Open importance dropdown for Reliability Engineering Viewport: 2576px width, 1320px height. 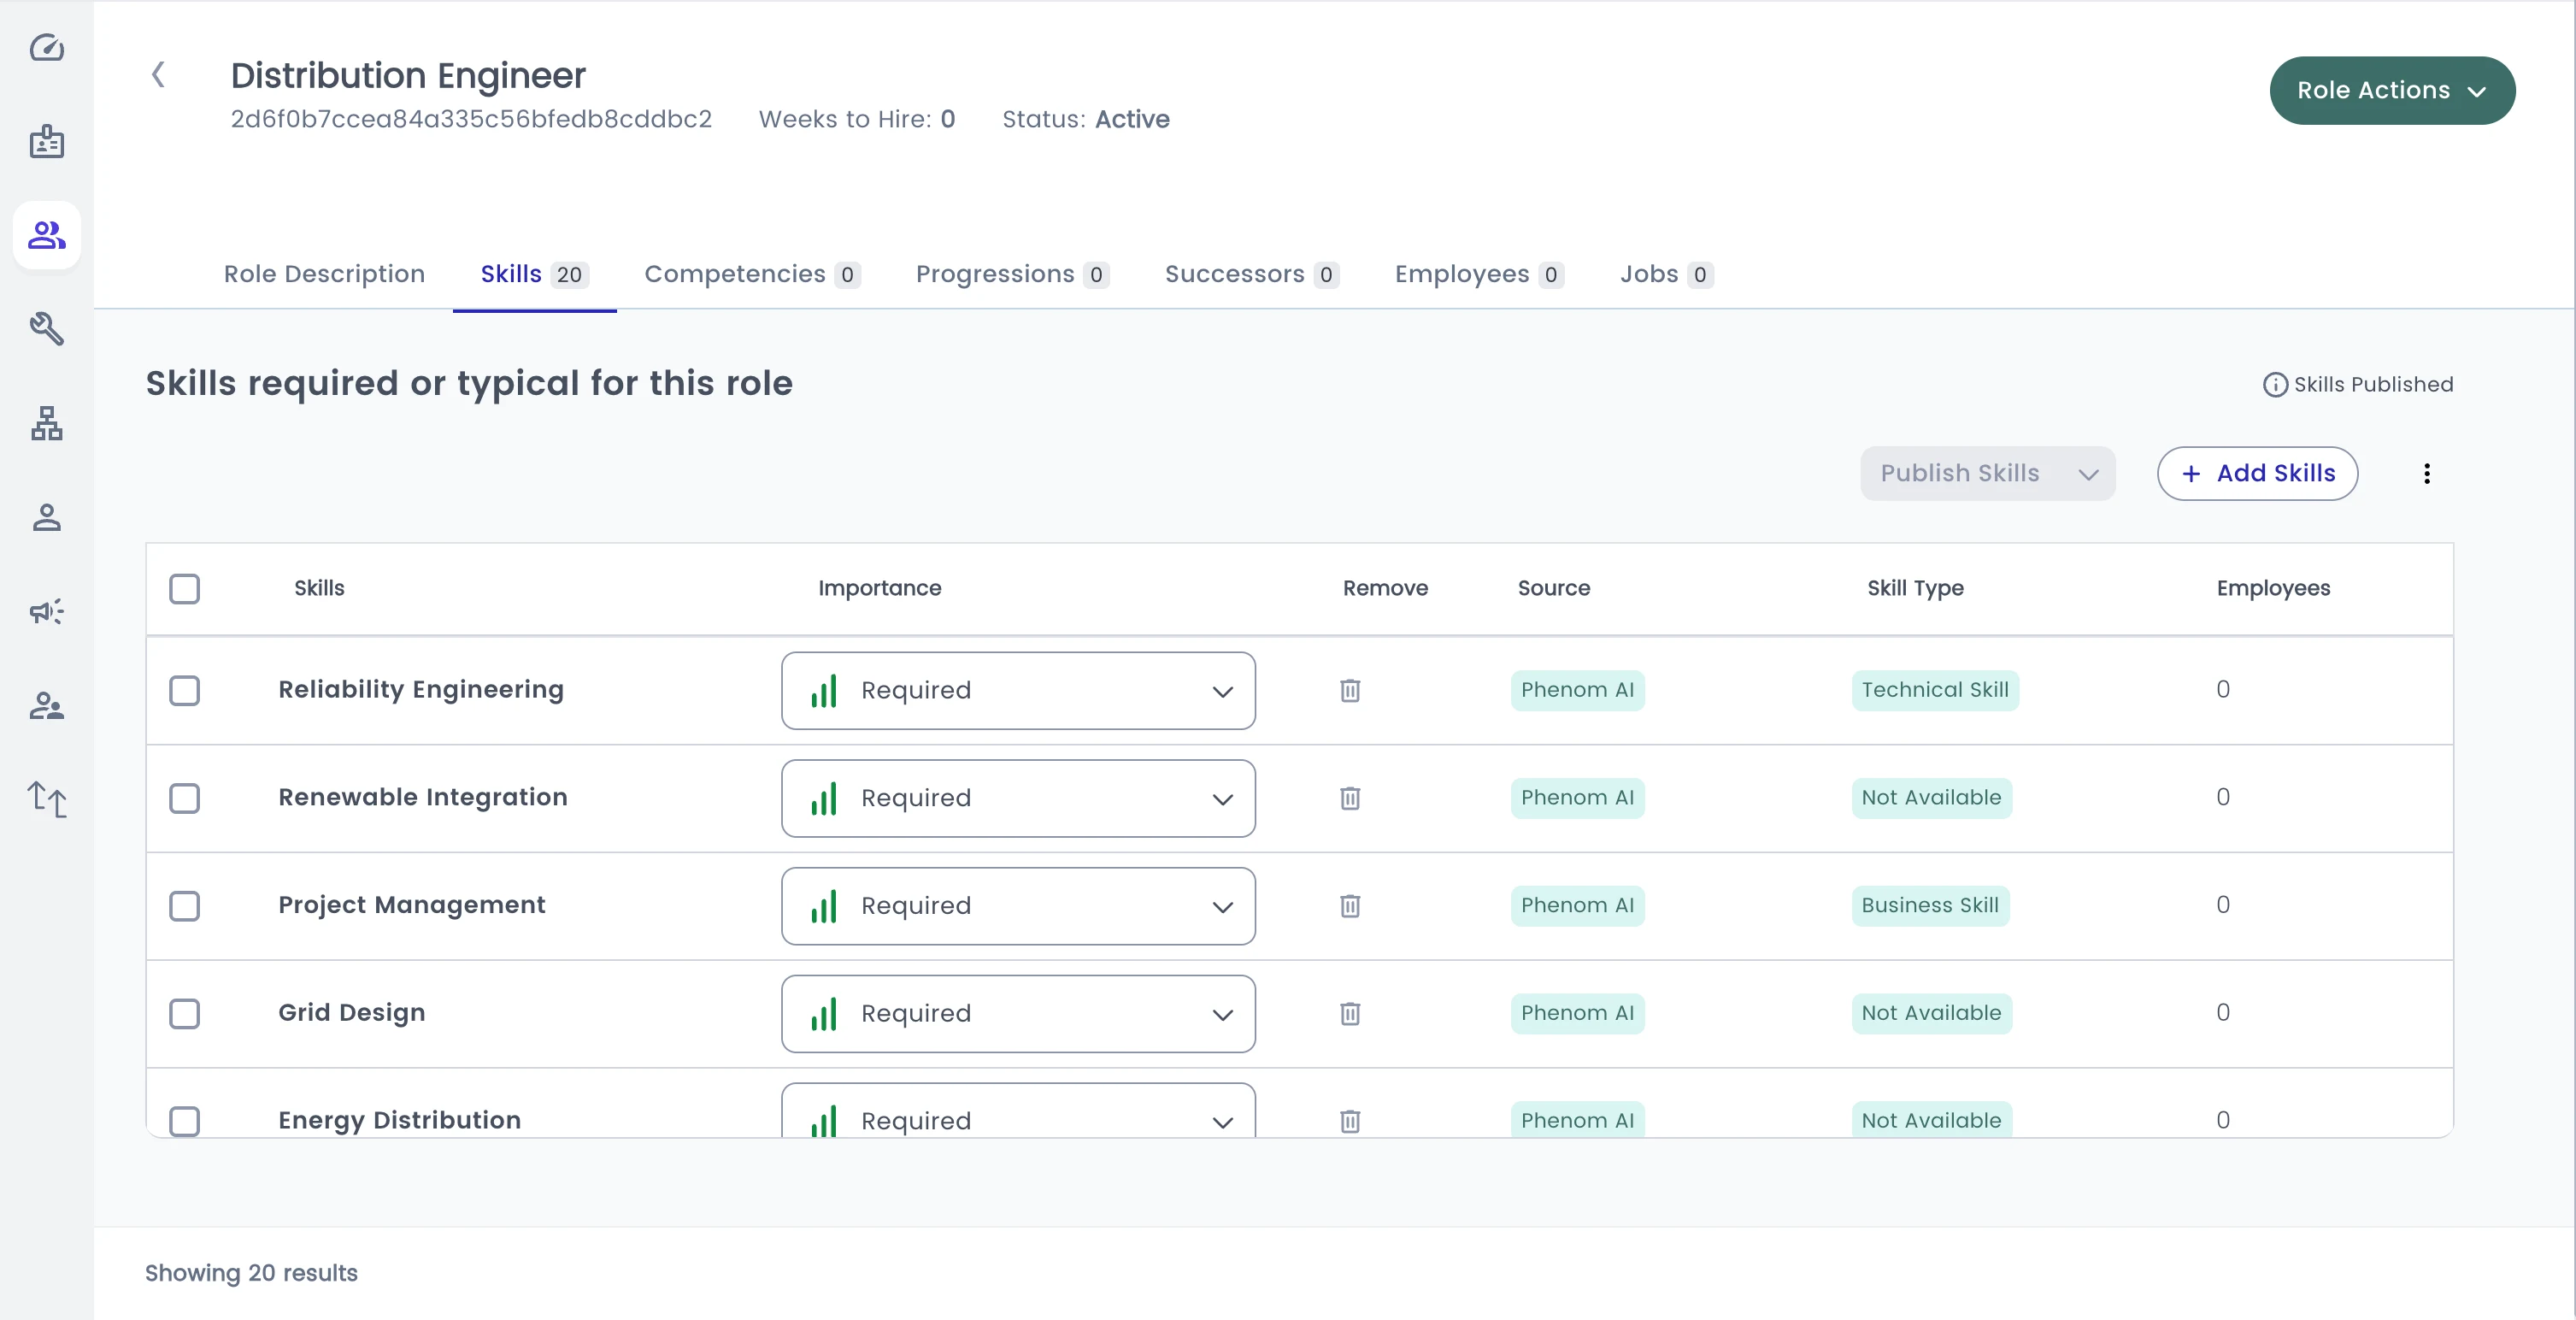tap(1018, 691)
